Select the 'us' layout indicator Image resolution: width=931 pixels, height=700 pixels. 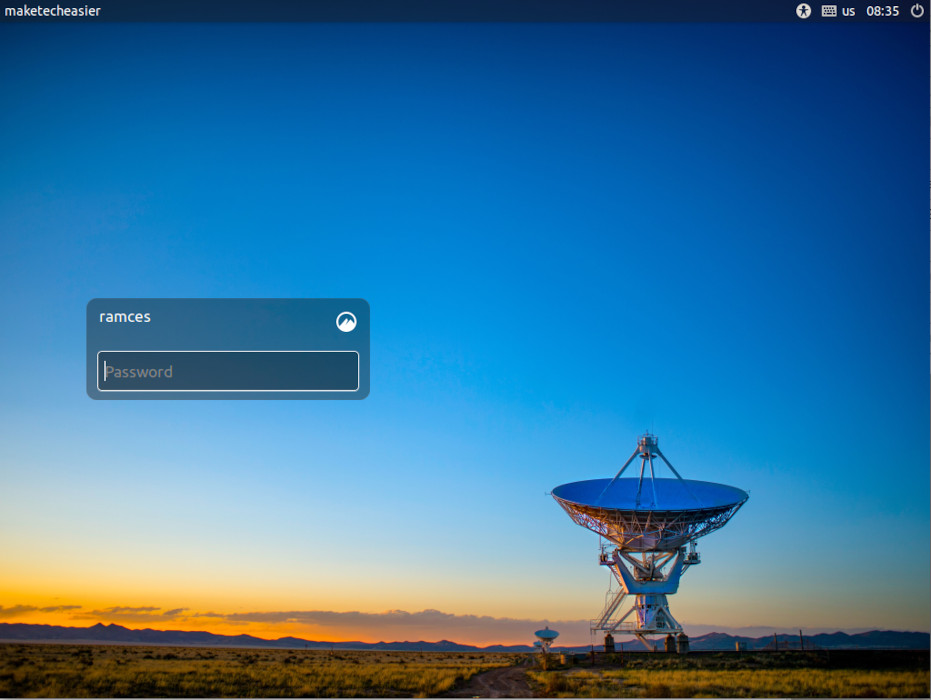tap(849, 11)
